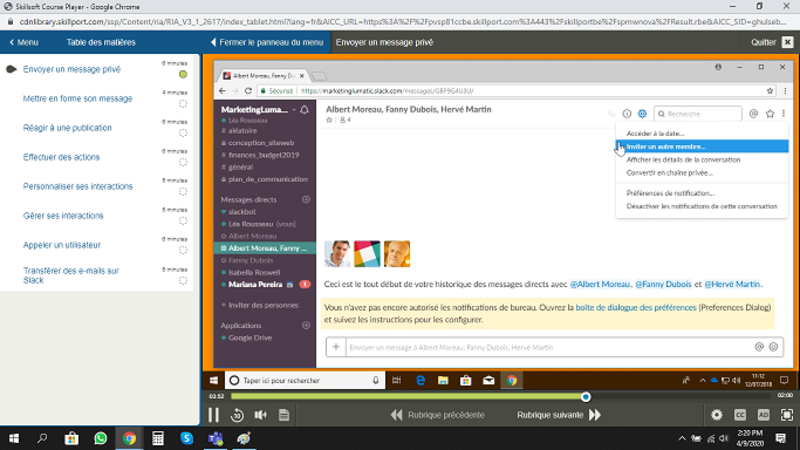Click Slack Recherche search field

coord(698,114)
